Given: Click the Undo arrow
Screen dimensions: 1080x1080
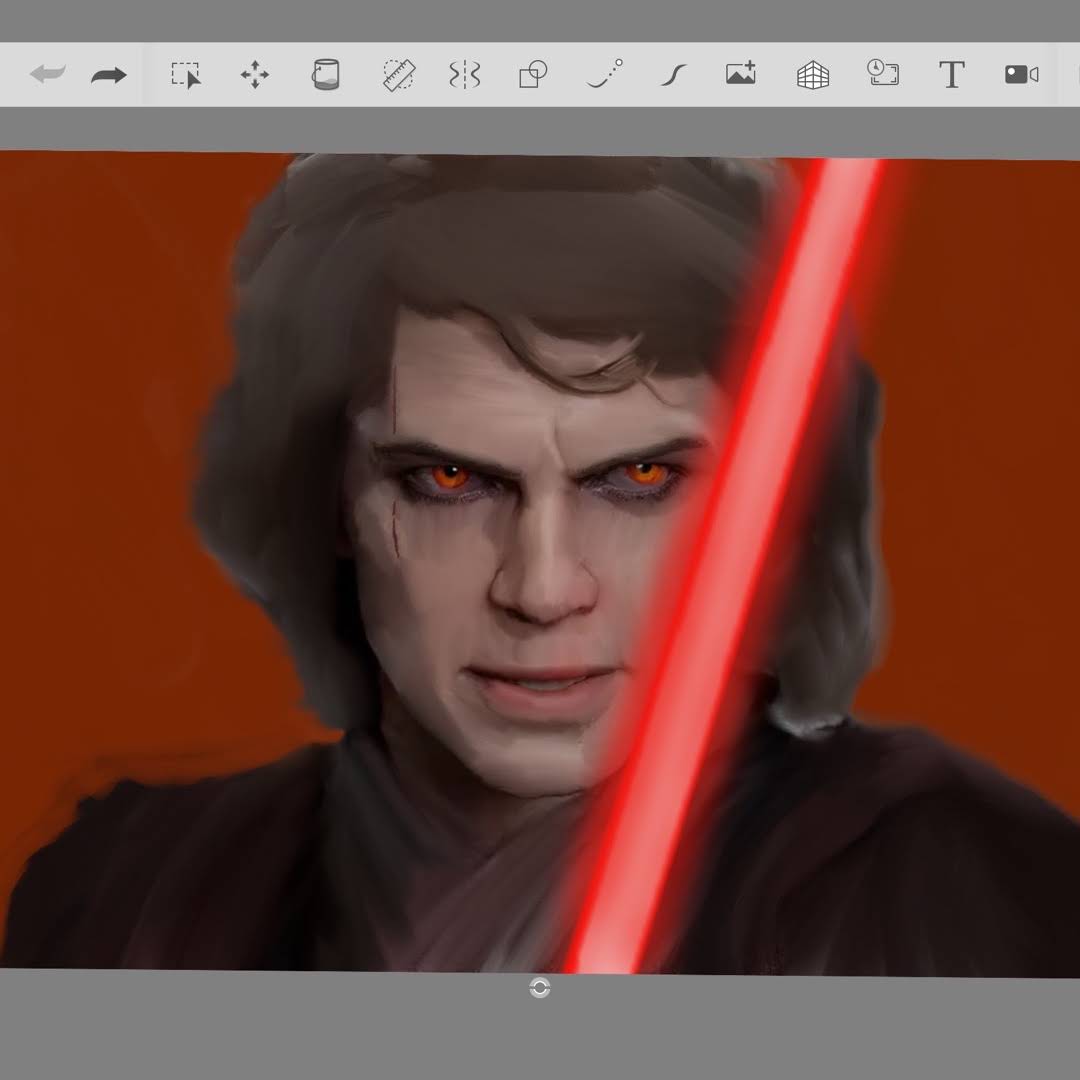Looking at the screenshot, I should 48,74.
